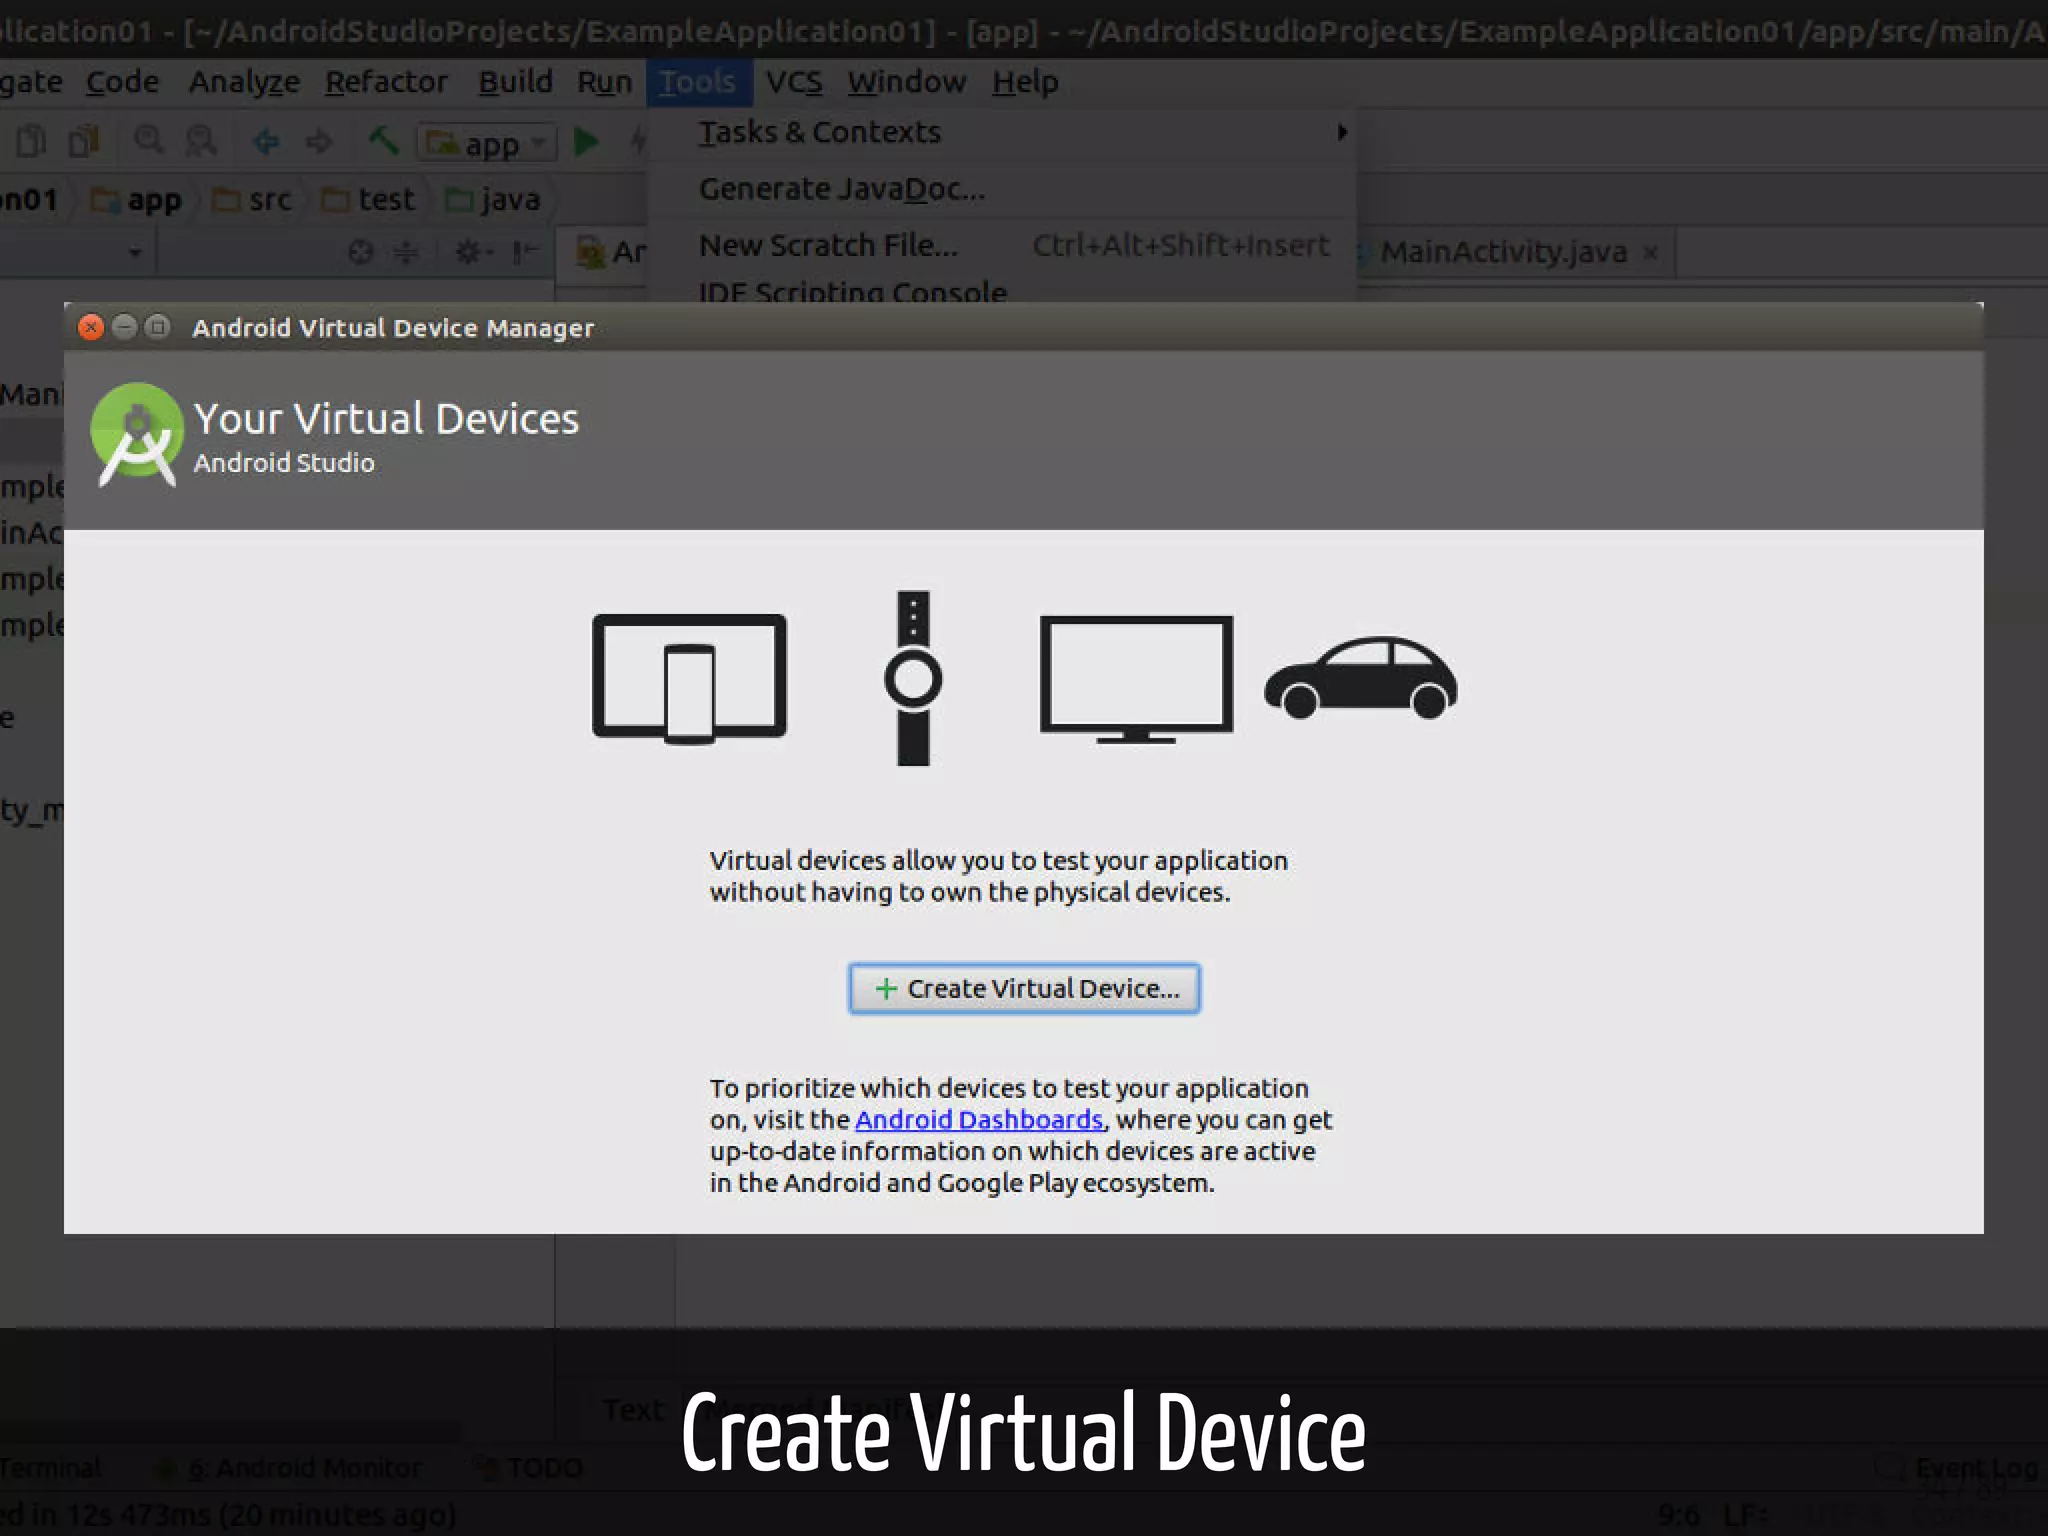Open the VCS menu
This screenshot has width=2048, height=1536.
coord(794,82)
